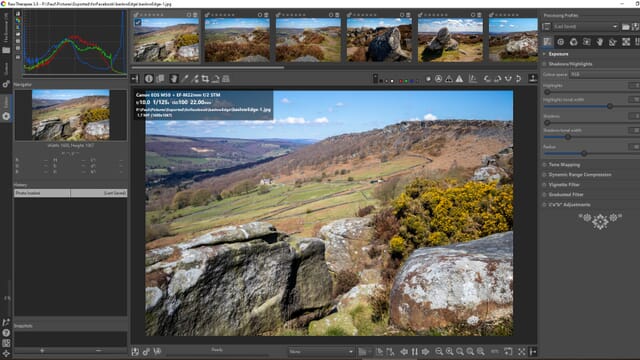Open first filmstrip thumbnail with yellow gorse
Screen dimensions: 640x360
coord(166,40)
